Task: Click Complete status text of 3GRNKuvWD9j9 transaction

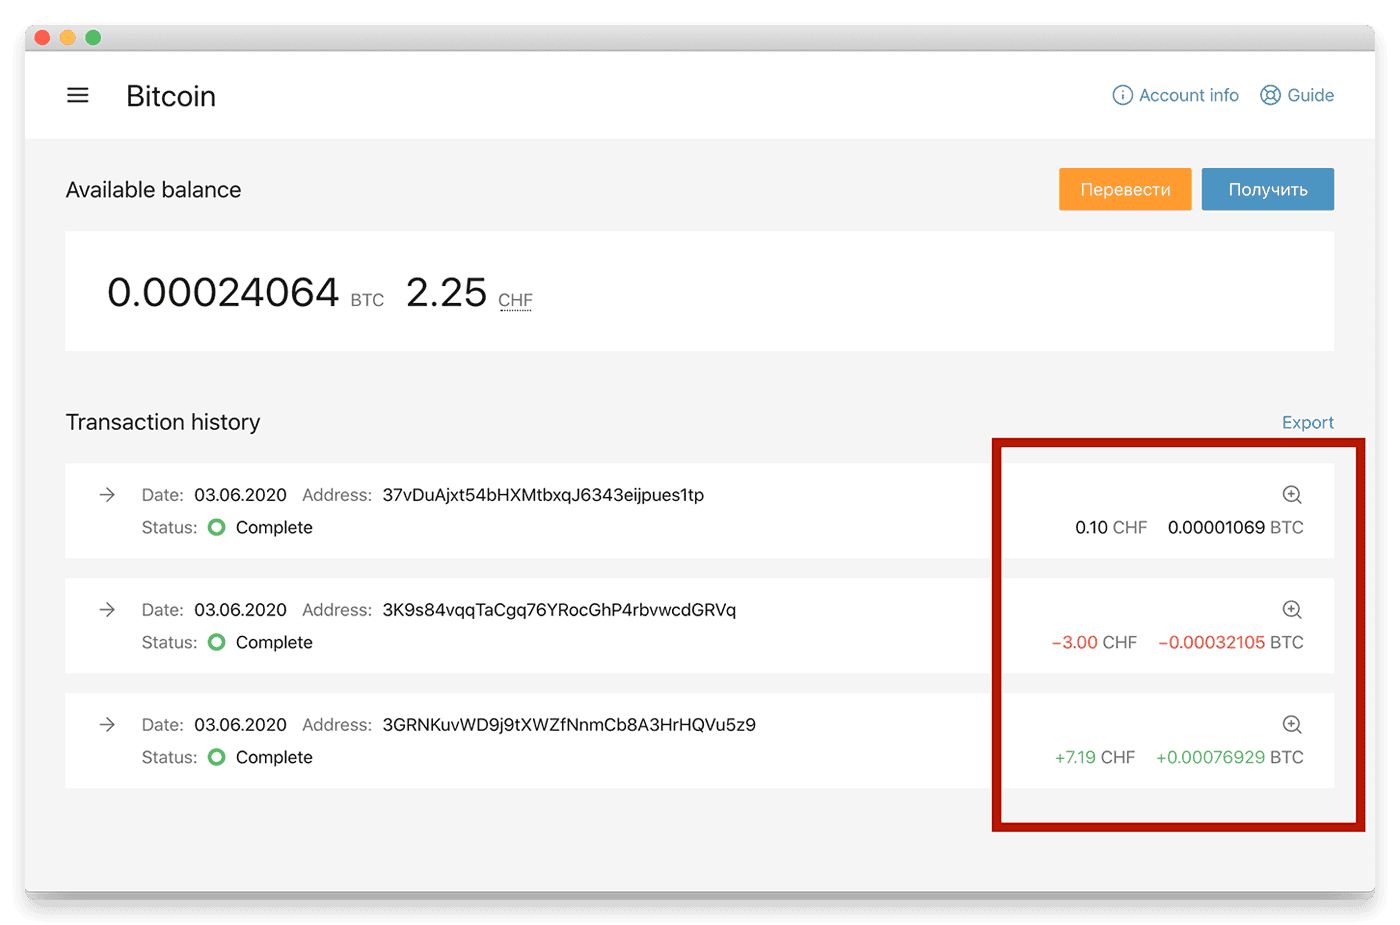Action: click(274, 757)
